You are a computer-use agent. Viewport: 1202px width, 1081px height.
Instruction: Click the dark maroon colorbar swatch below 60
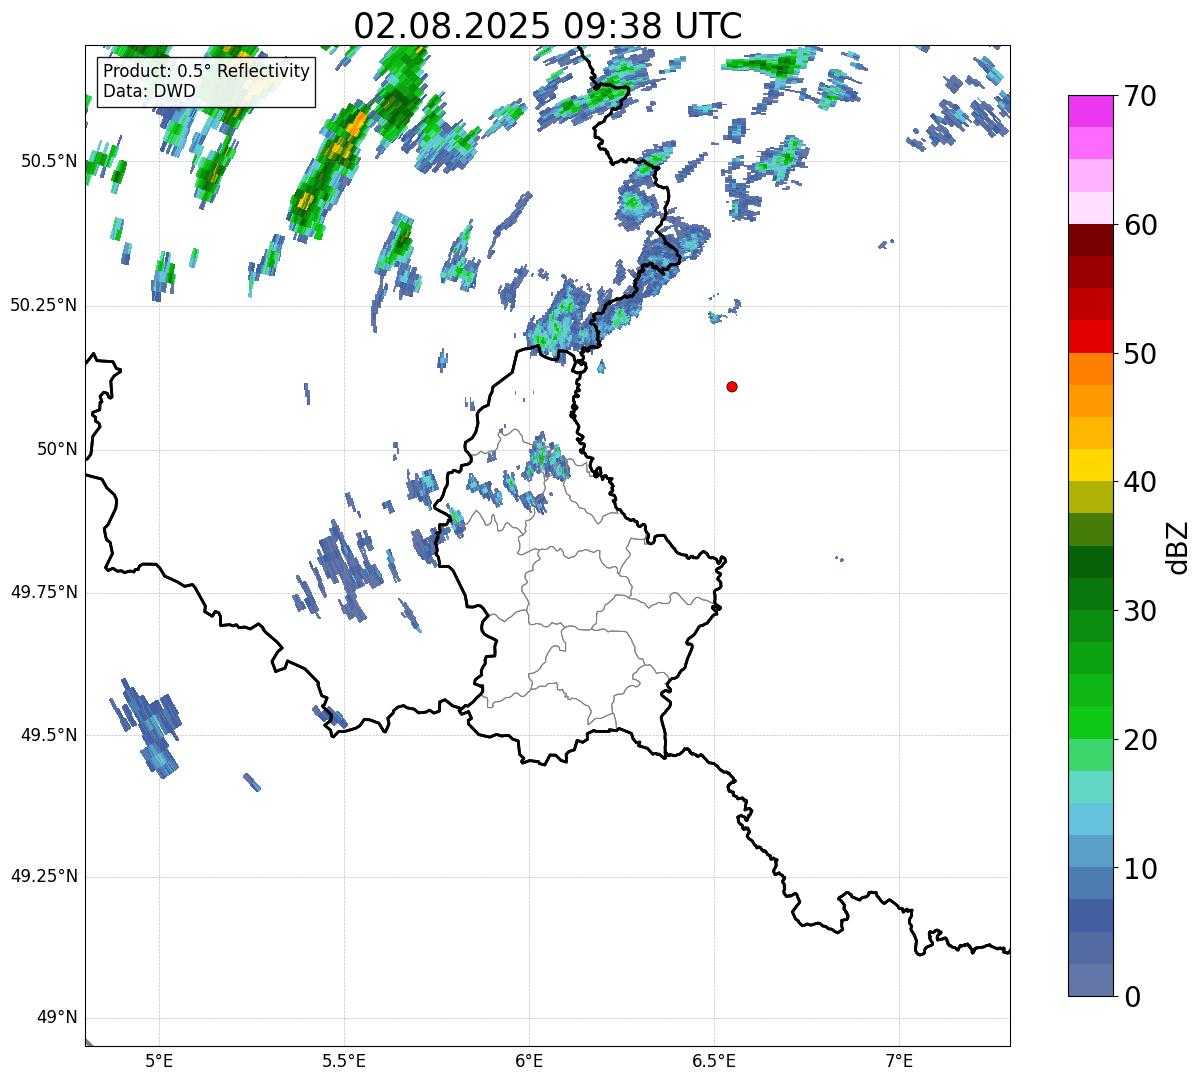1091,240
